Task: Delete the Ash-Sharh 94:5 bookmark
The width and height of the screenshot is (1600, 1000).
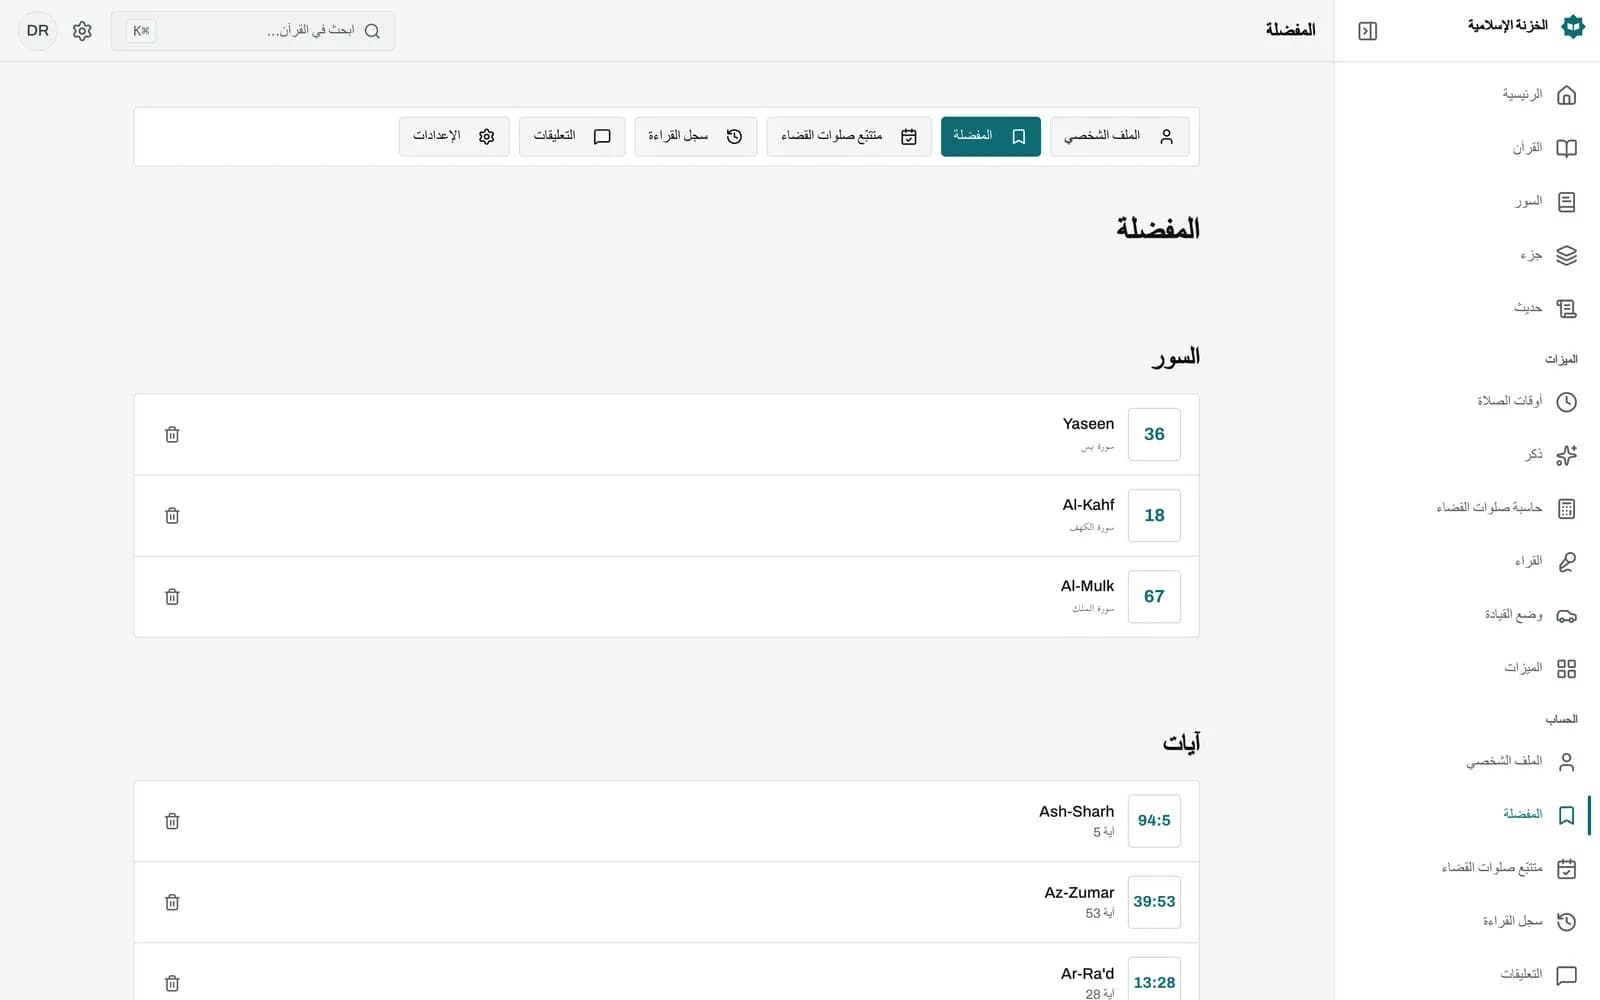Action: 172,821
